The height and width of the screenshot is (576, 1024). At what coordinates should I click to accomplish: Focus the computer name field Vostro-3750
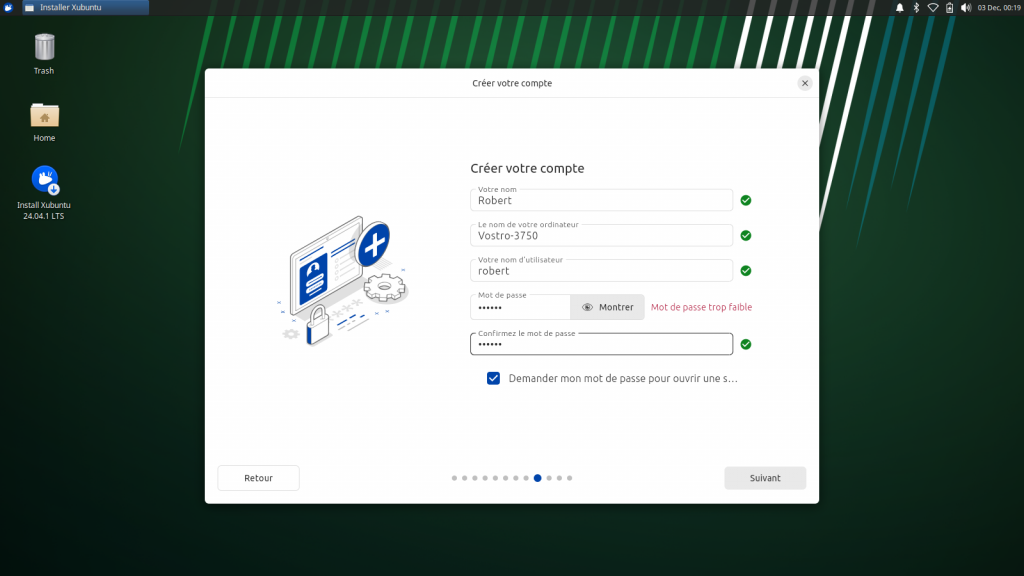(601, 236)
